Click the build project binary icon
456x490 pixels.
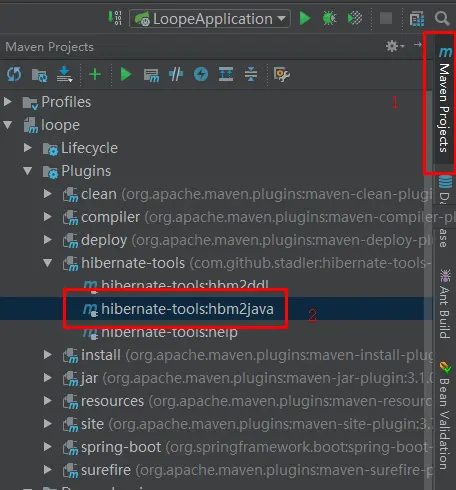115,18
